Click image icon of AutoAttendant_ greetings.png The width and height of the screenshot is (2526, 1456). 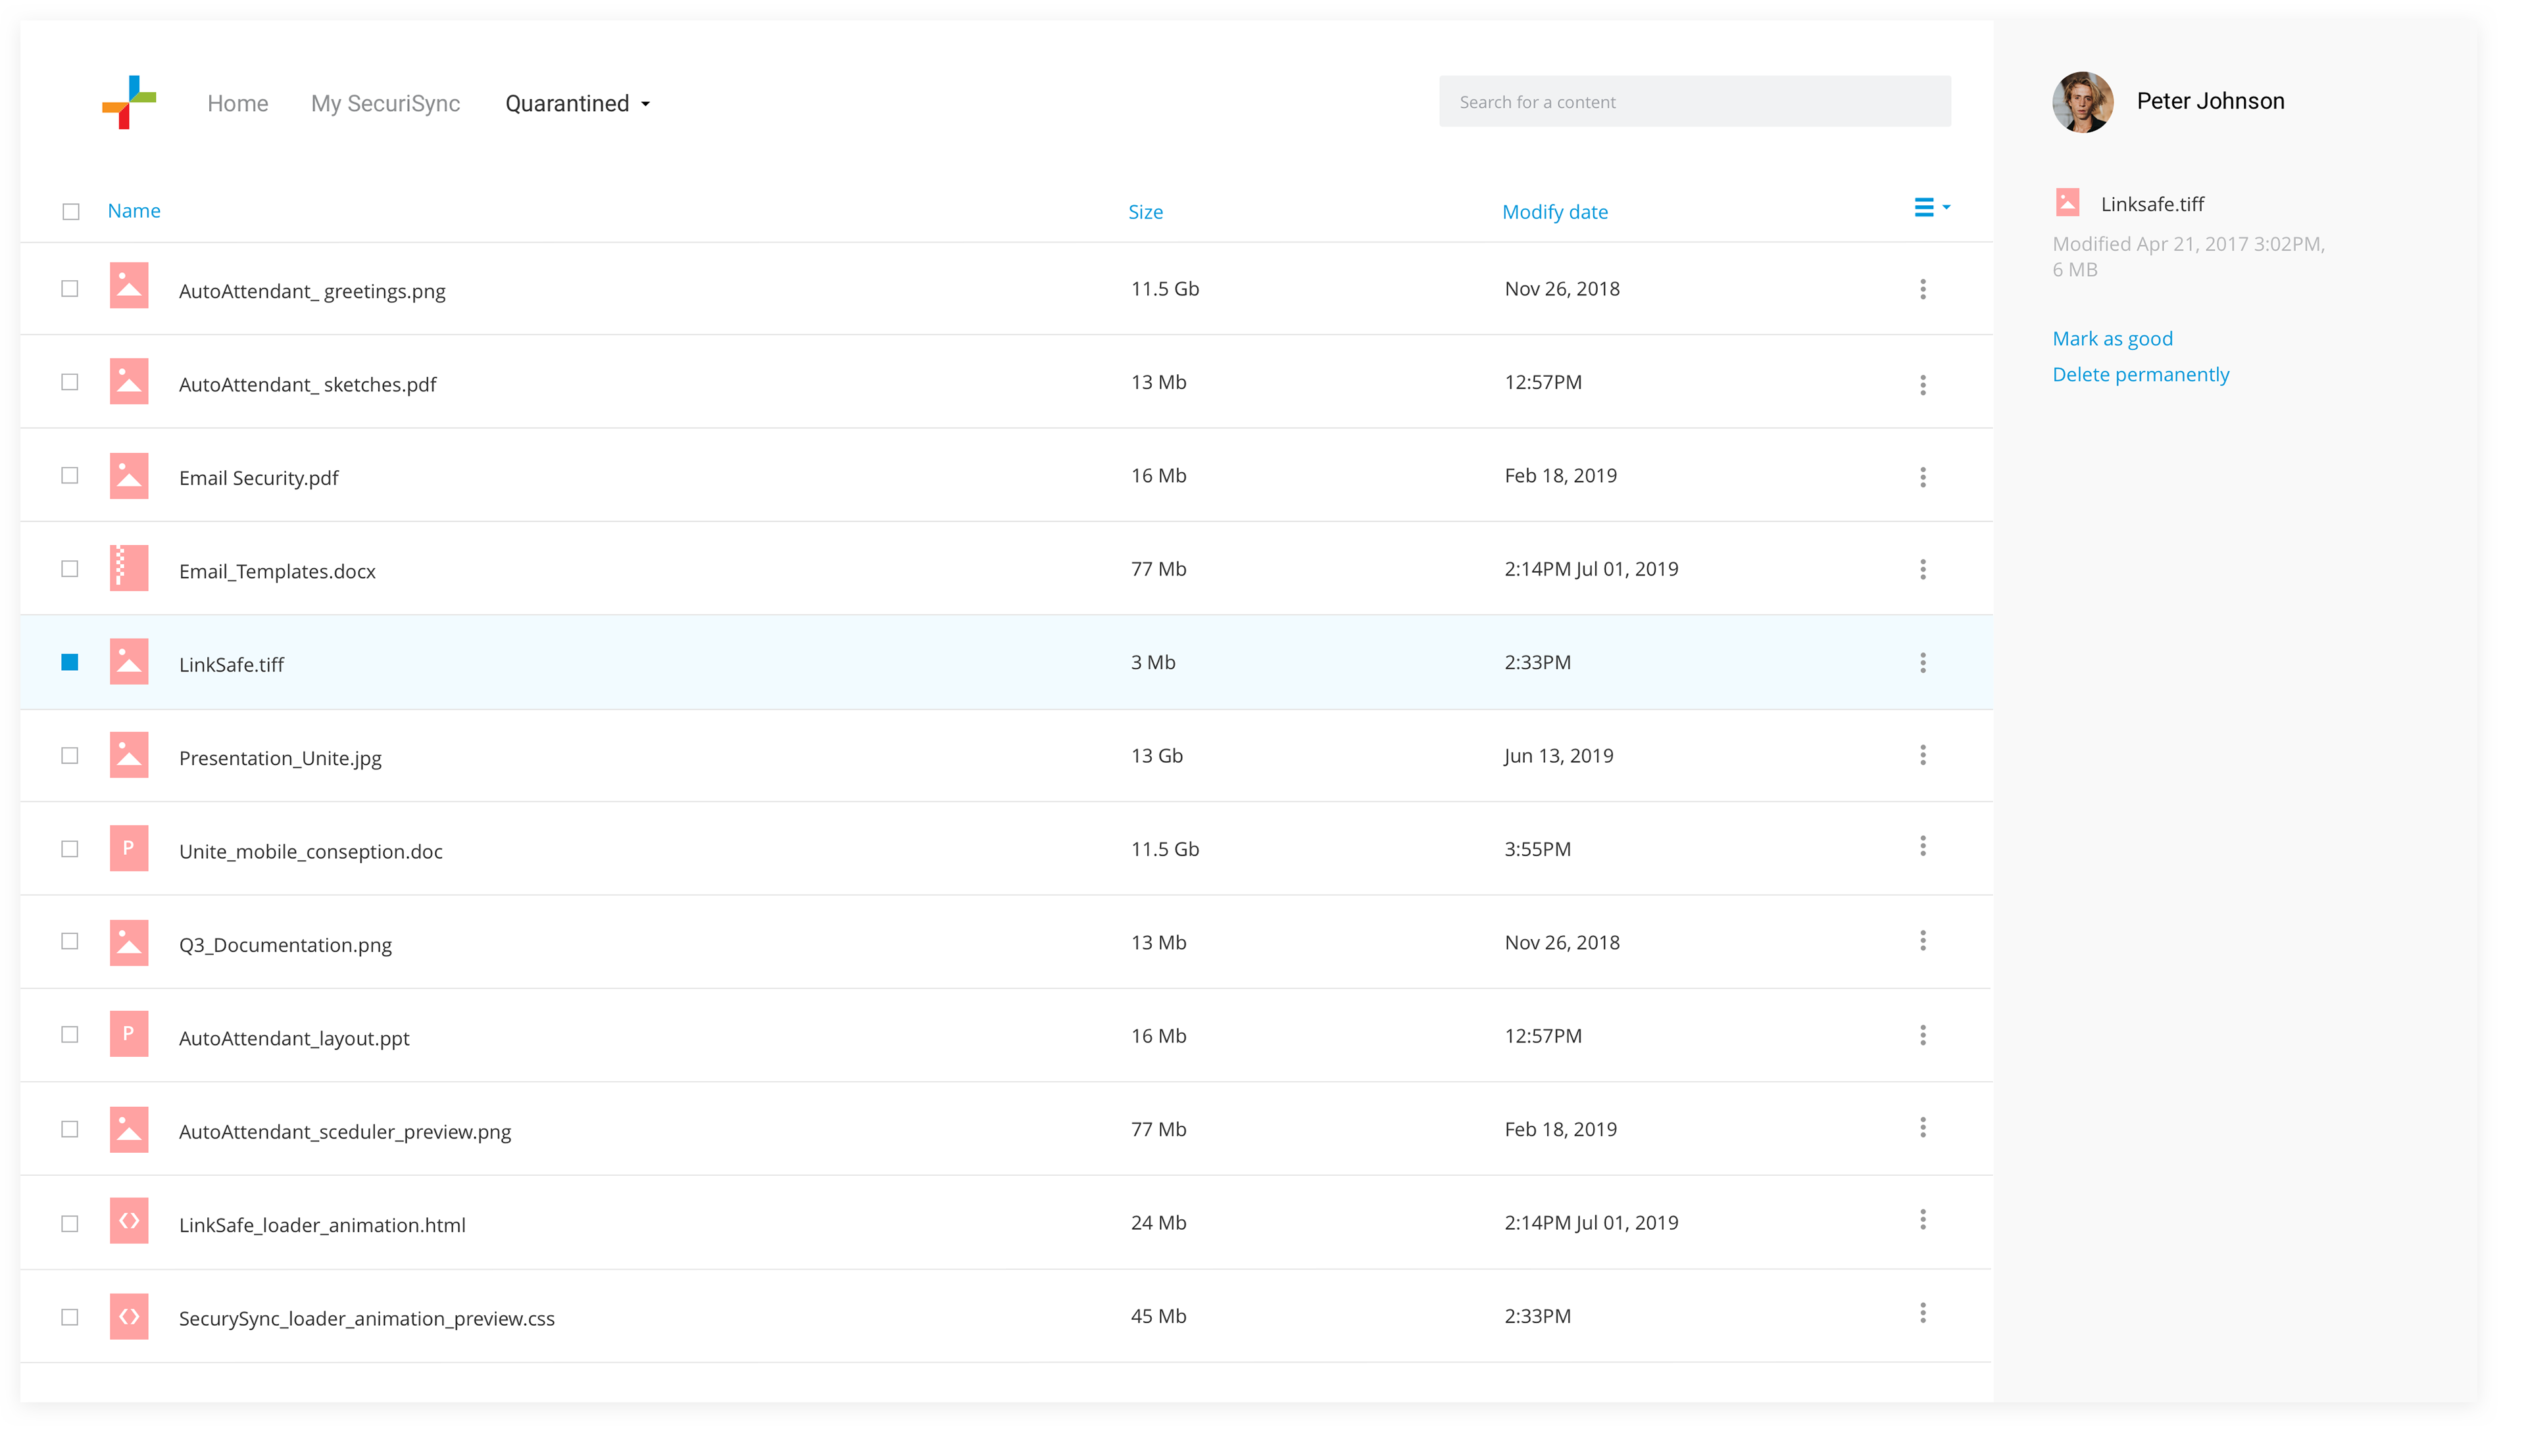coord(129,285)
